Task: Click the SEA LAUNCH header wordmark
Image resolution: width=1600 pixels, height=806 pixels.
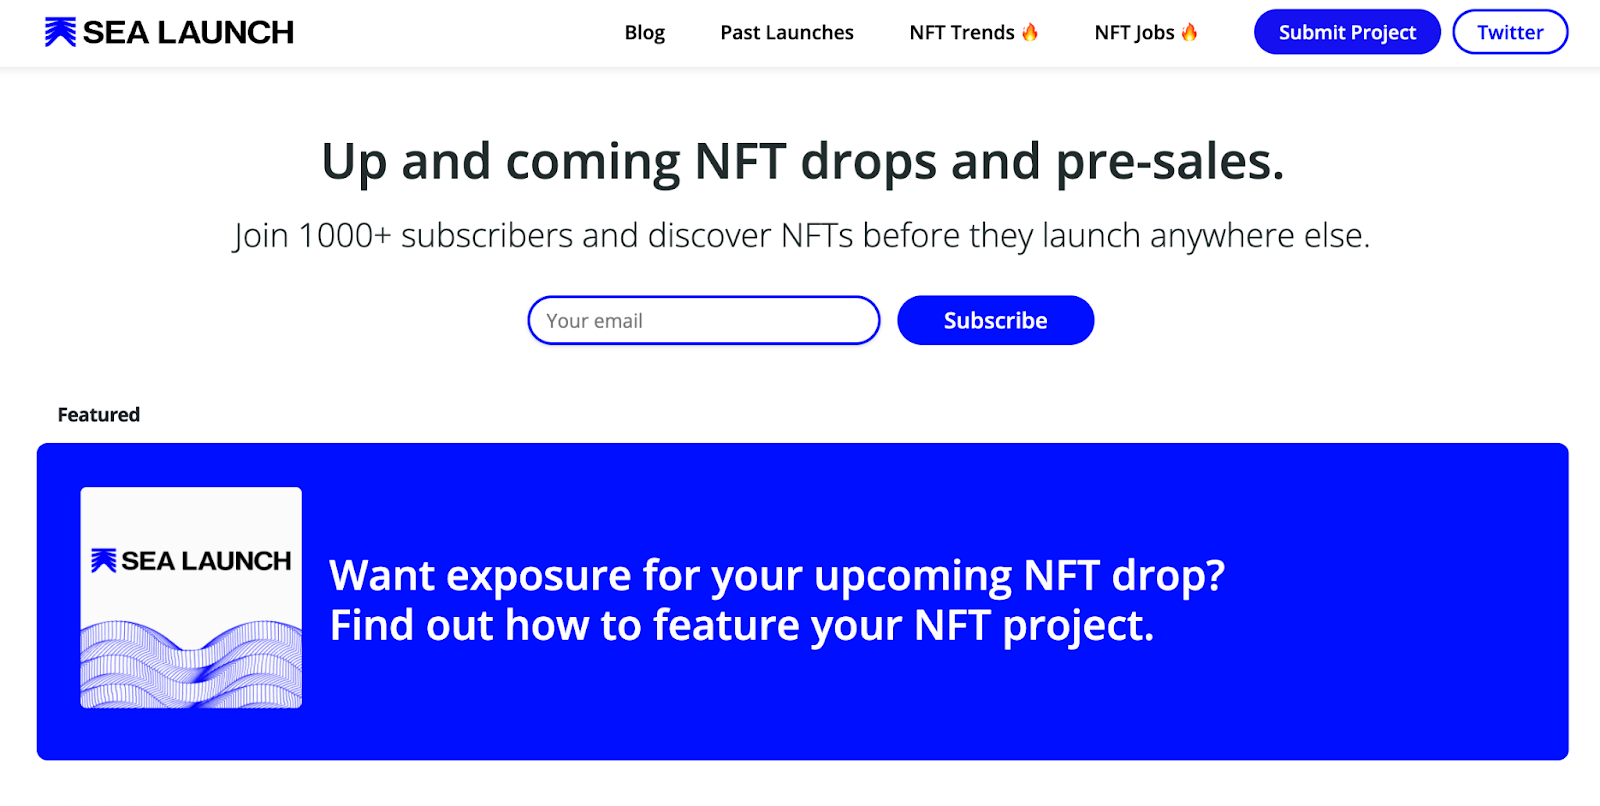Action: pos(188,32)
